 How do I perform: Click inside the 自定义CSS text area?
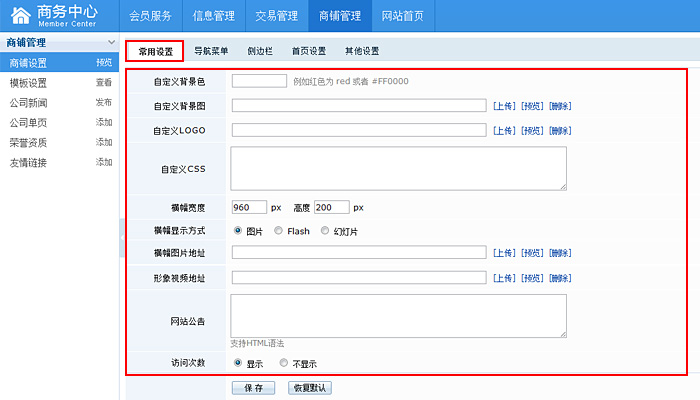tap(398, 168)
